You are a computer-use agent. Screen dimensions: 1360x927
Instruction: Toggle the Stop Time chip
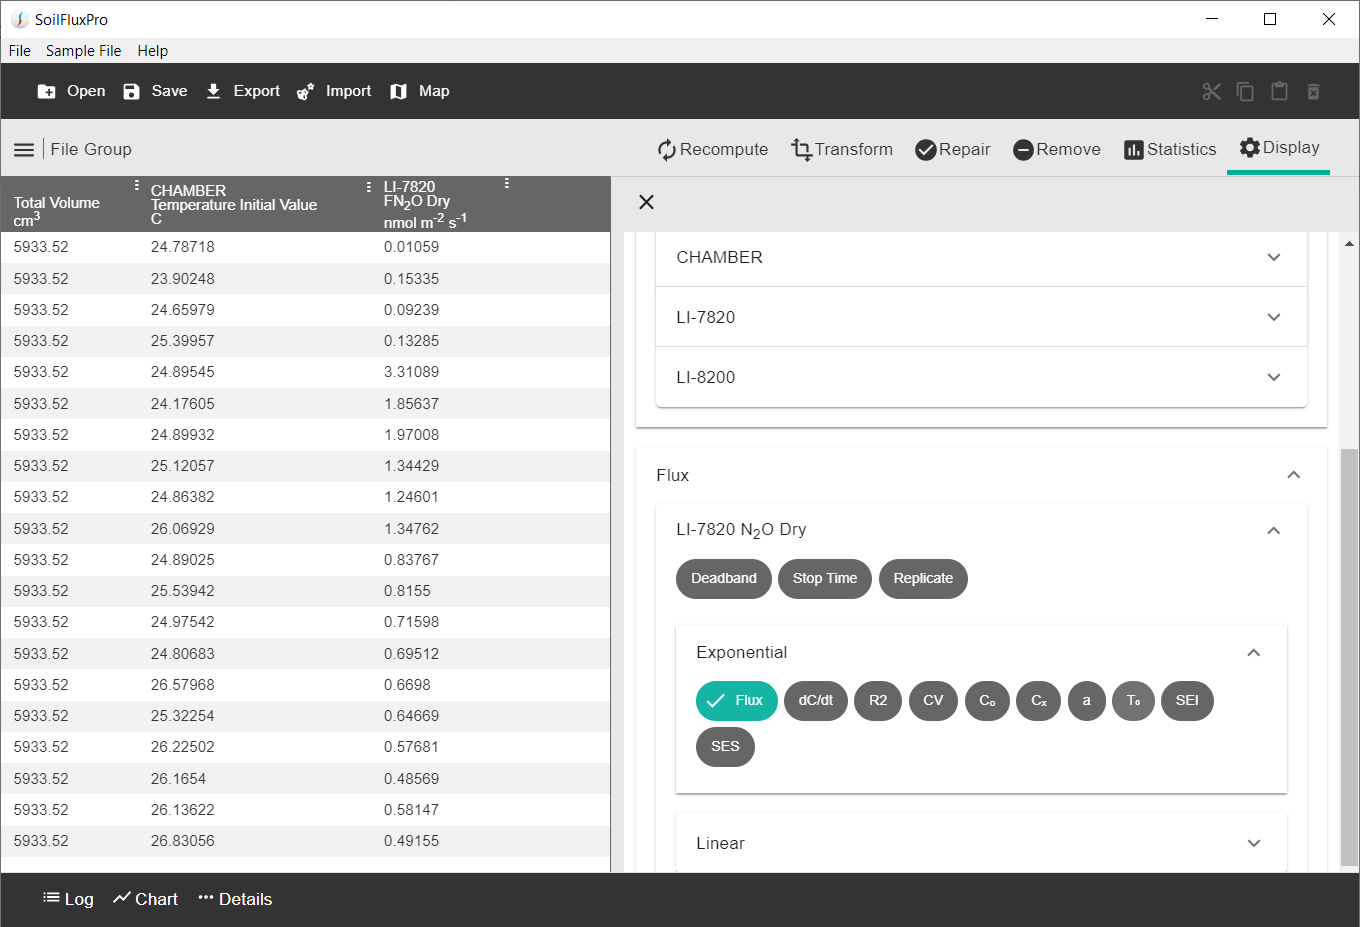click(825, 578)
